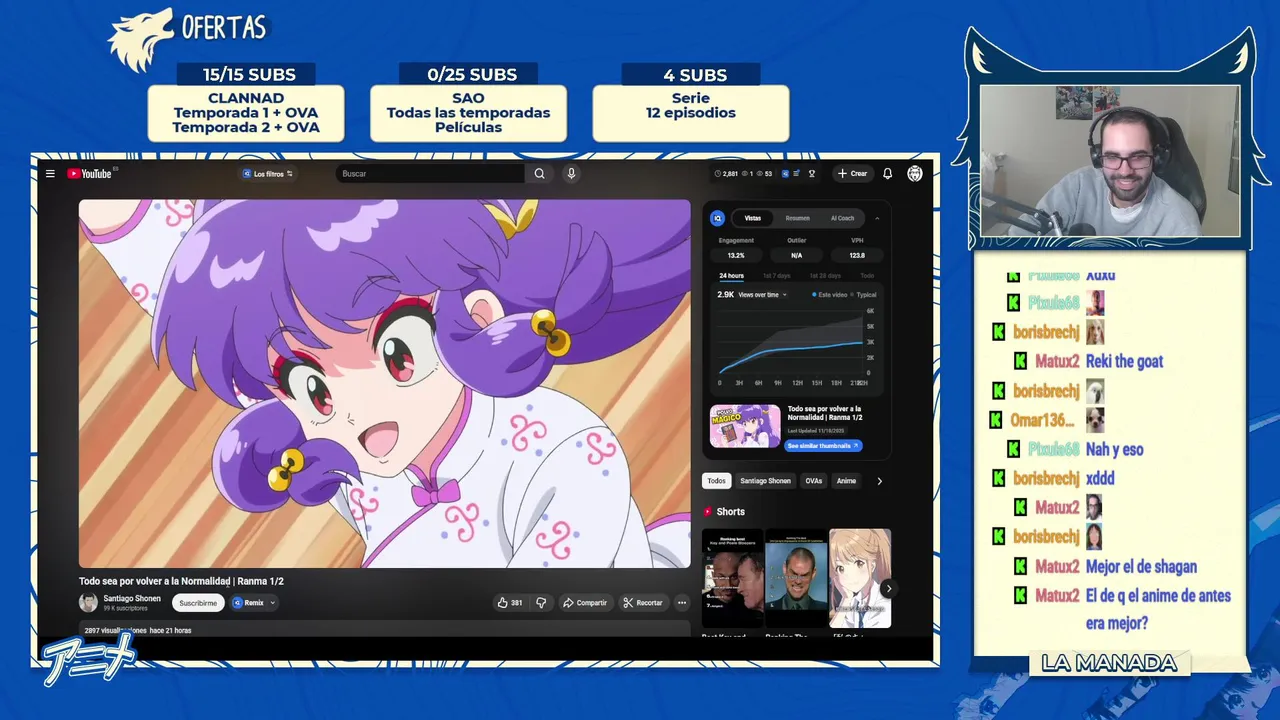
Task: Click chat message Nah y eso
Action: tap(1115, 449)
